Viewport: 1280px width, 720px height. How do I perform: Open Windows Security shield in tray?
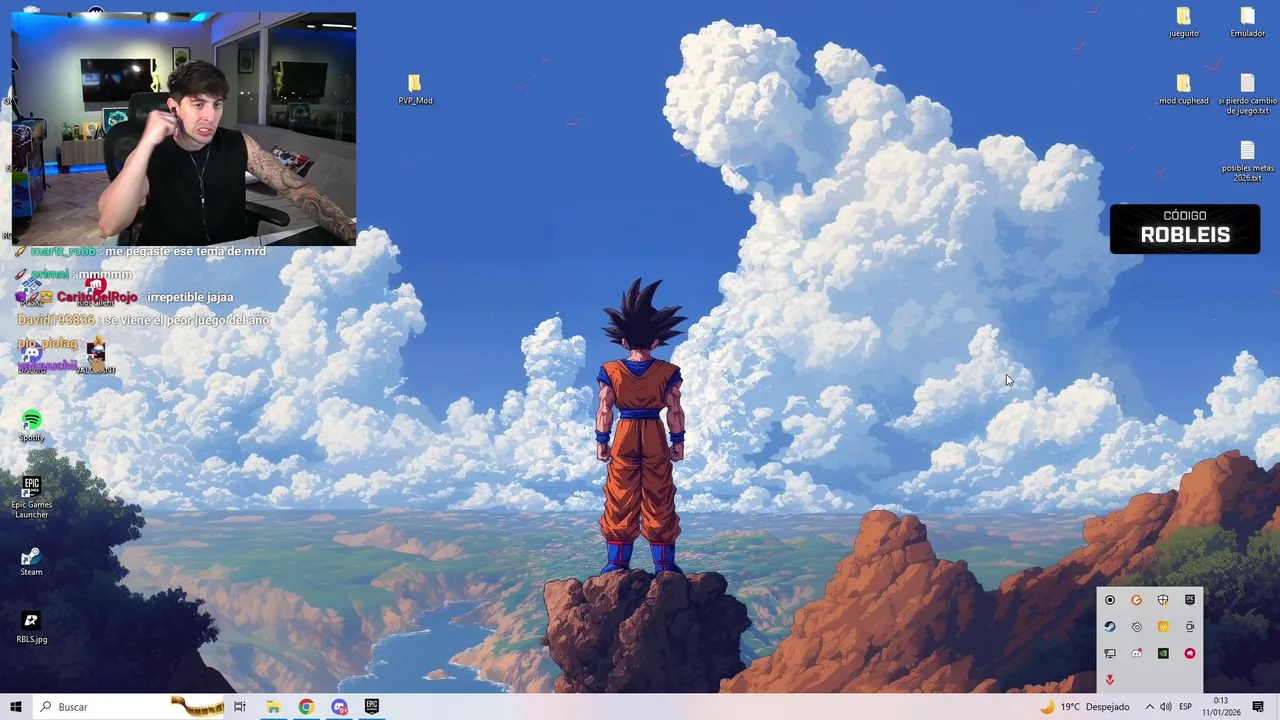tap(1163, 600)
